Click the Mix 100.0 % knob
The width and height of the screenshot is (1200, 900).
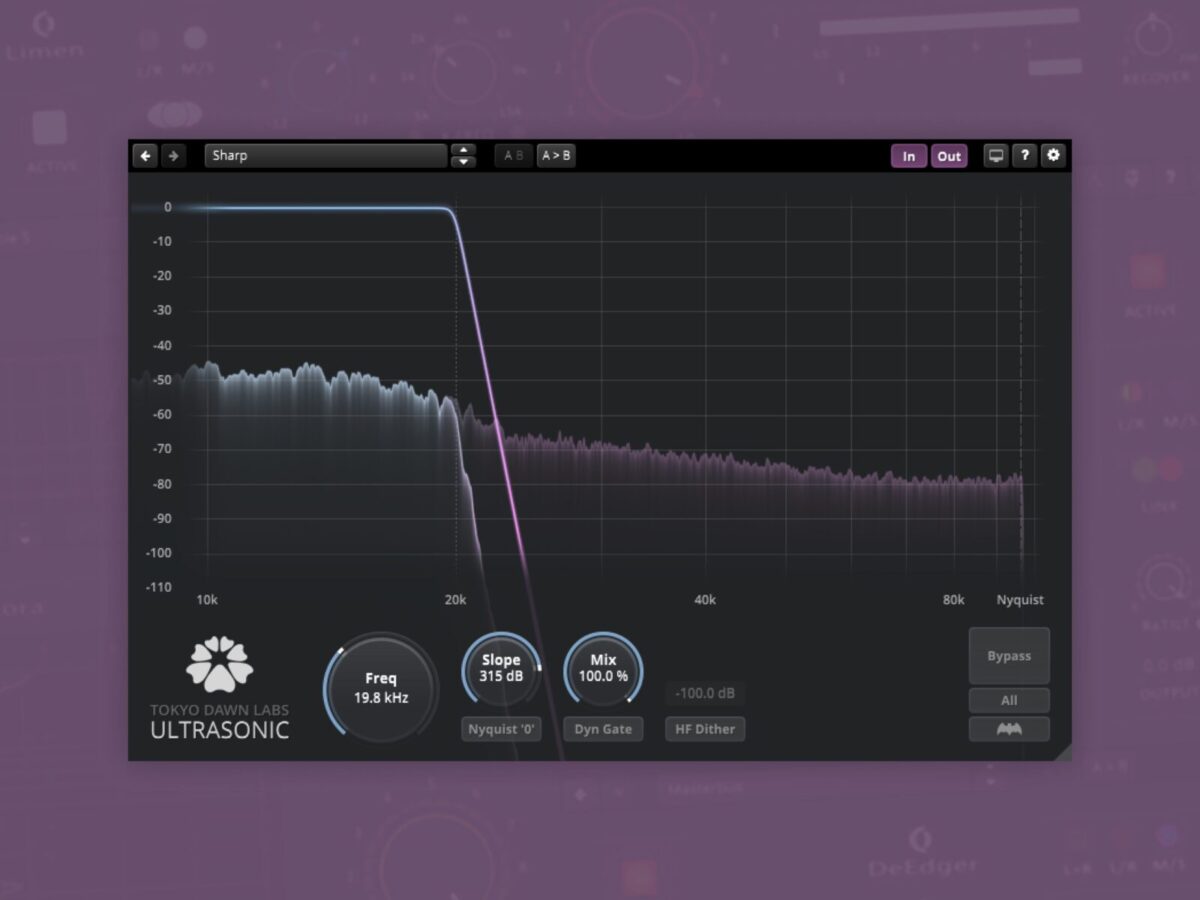coord(603,669)
